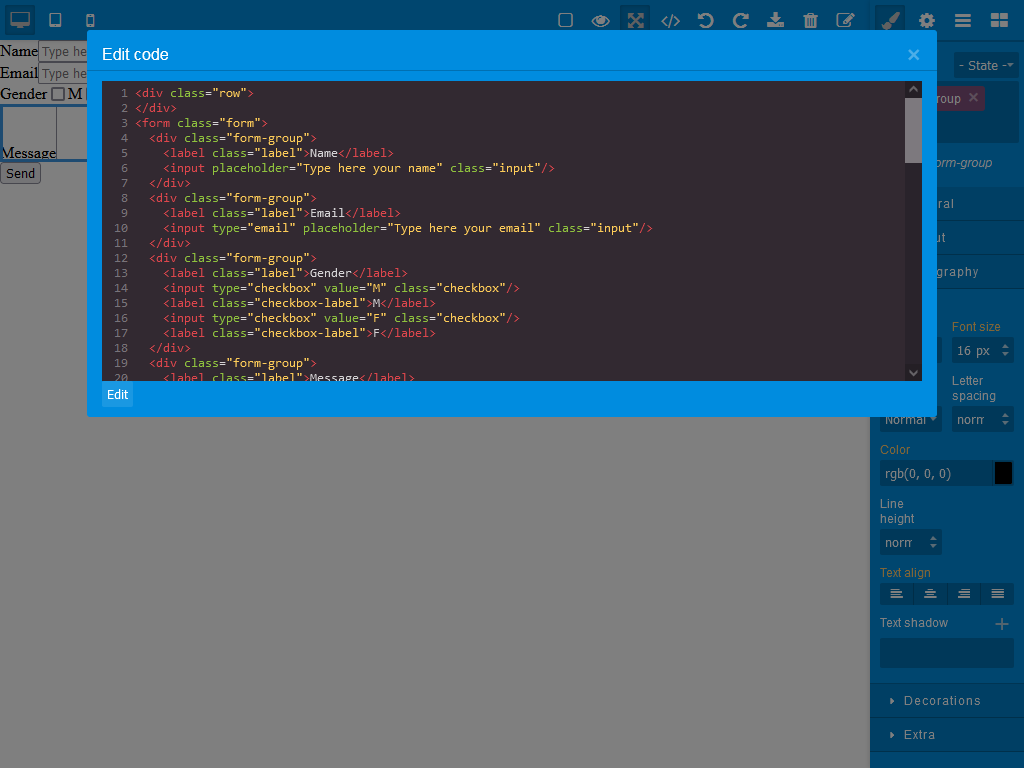Click the Send button
The width and height of the screenshot is (1024, 768).
[20, 173]
